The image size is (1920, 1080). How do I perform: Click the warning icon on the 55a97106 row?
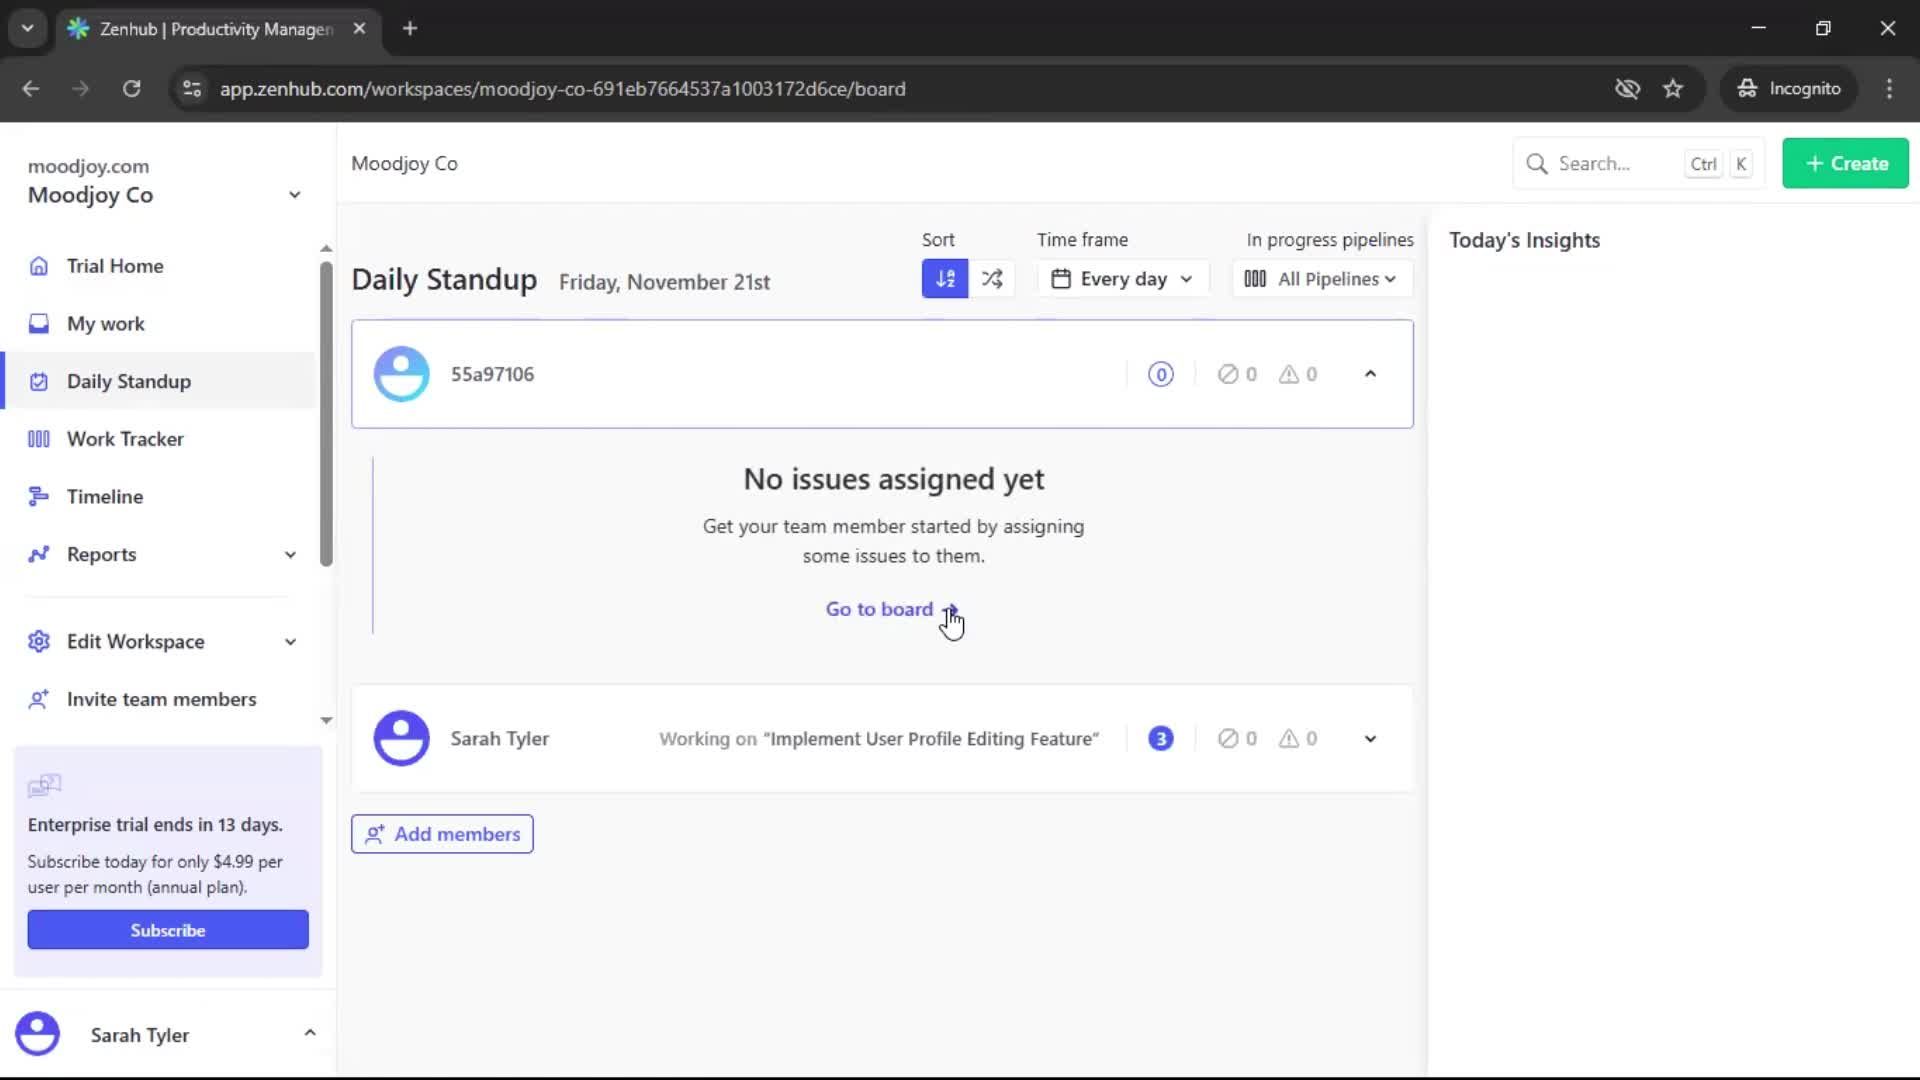tap(1288, 373)
